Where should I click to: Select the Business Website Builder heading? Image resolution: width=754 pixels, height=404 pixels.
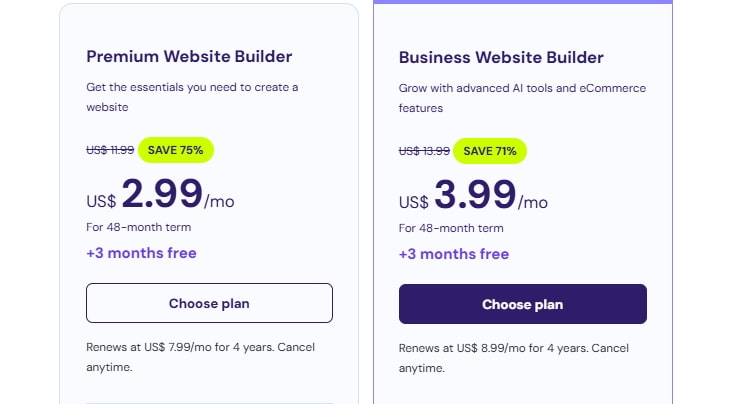point(501,57)
